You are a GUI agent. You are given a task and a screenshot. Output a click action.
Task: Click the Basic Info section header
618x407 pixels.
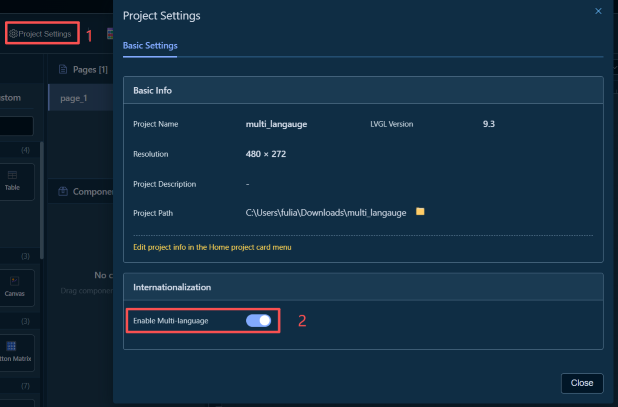coord(155,91)
